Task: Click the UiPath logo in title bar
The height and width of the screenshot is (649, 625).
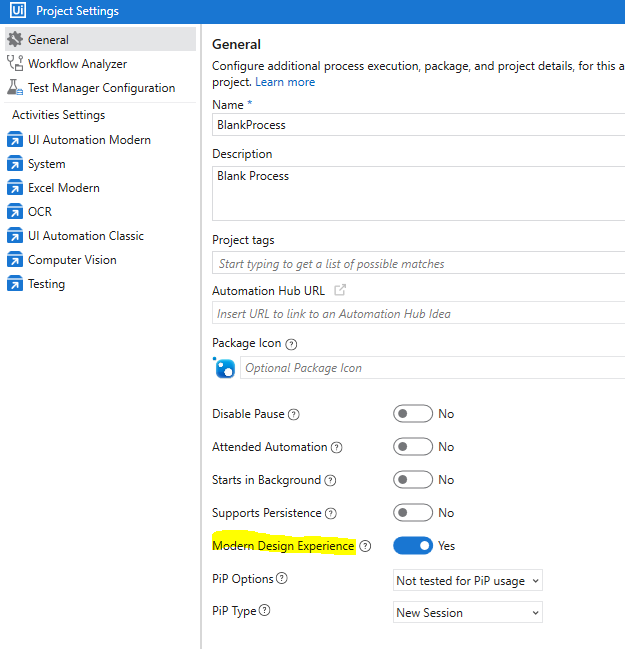Action: tap(18, 10)
